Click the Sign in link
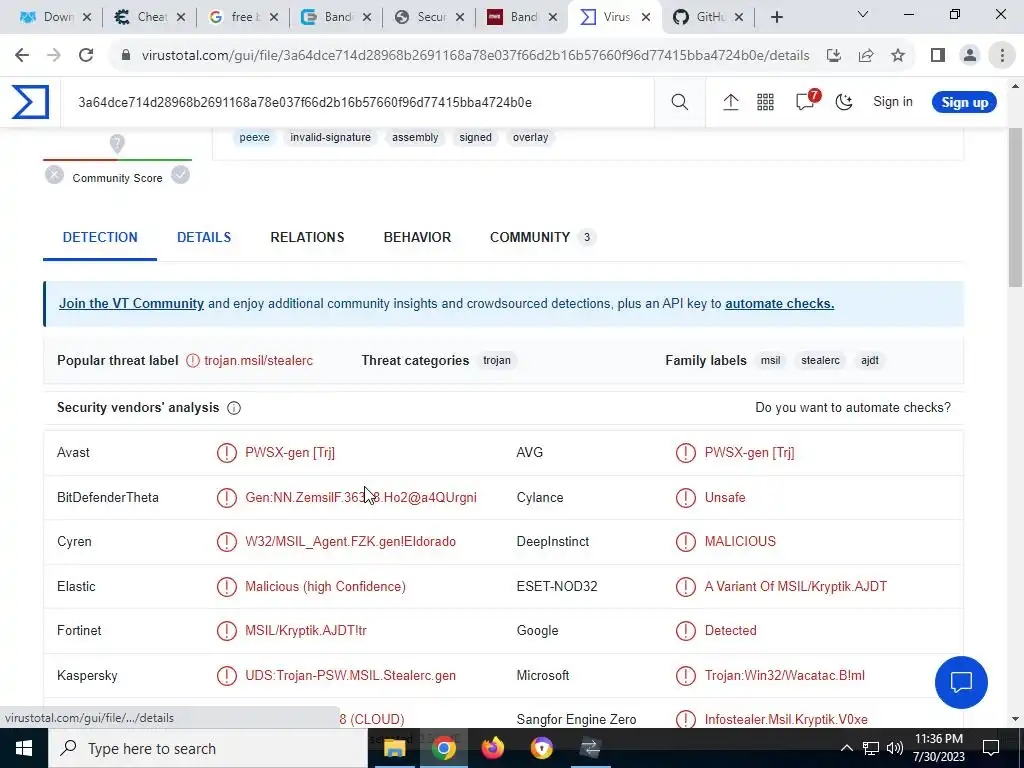1024x768 pixels. coord(893,102)
